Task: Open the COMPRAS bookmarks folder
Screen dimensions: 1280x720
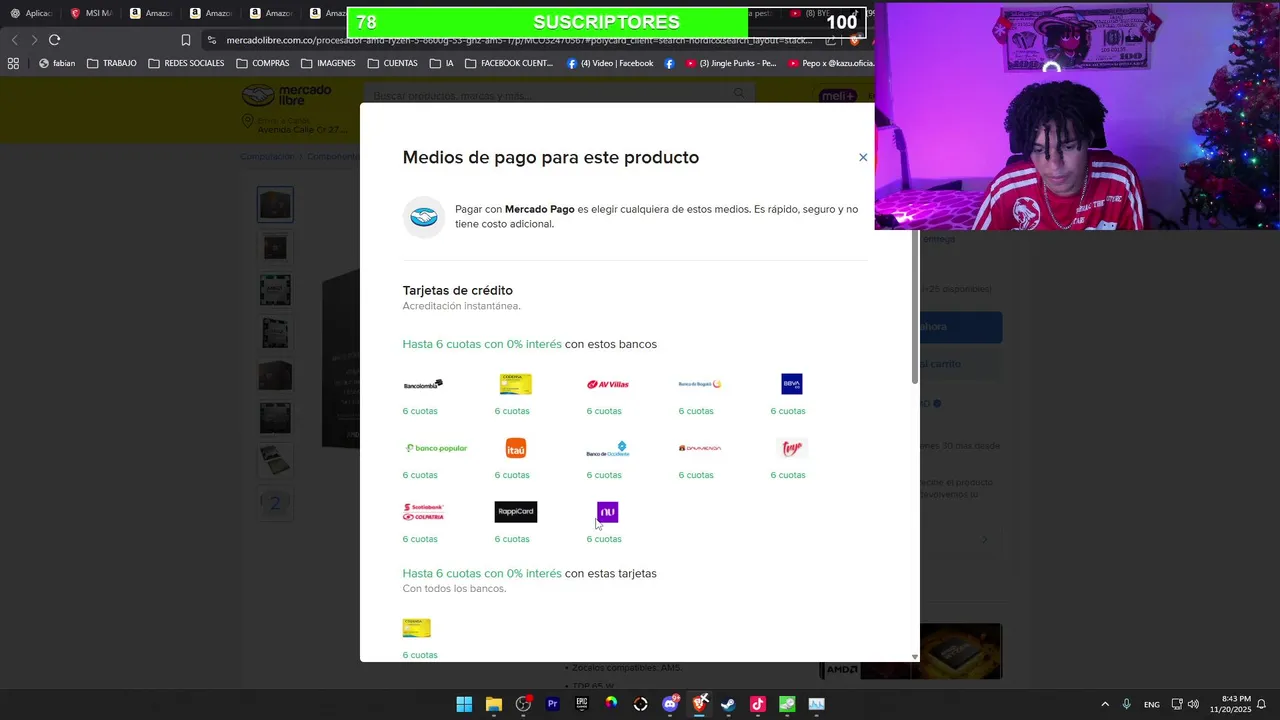Action: tap(263, 63)
